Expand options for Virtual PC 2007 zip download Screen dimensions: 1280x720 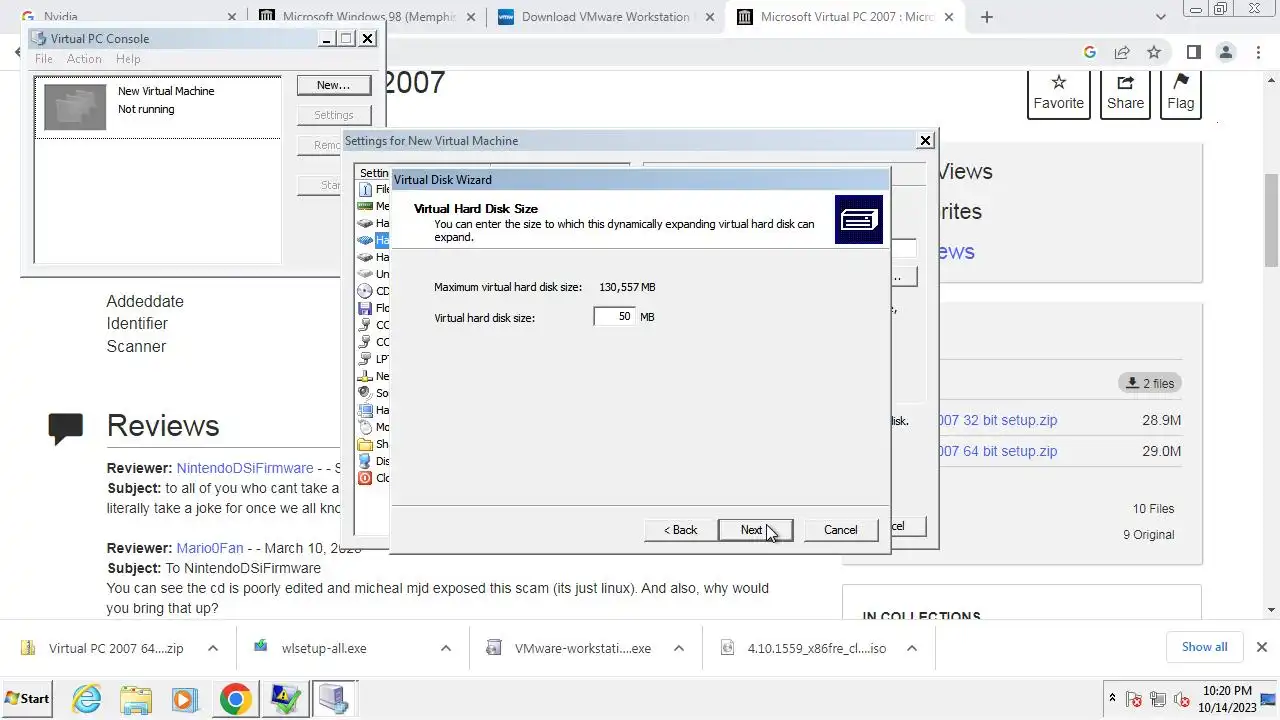click(213, 648)
